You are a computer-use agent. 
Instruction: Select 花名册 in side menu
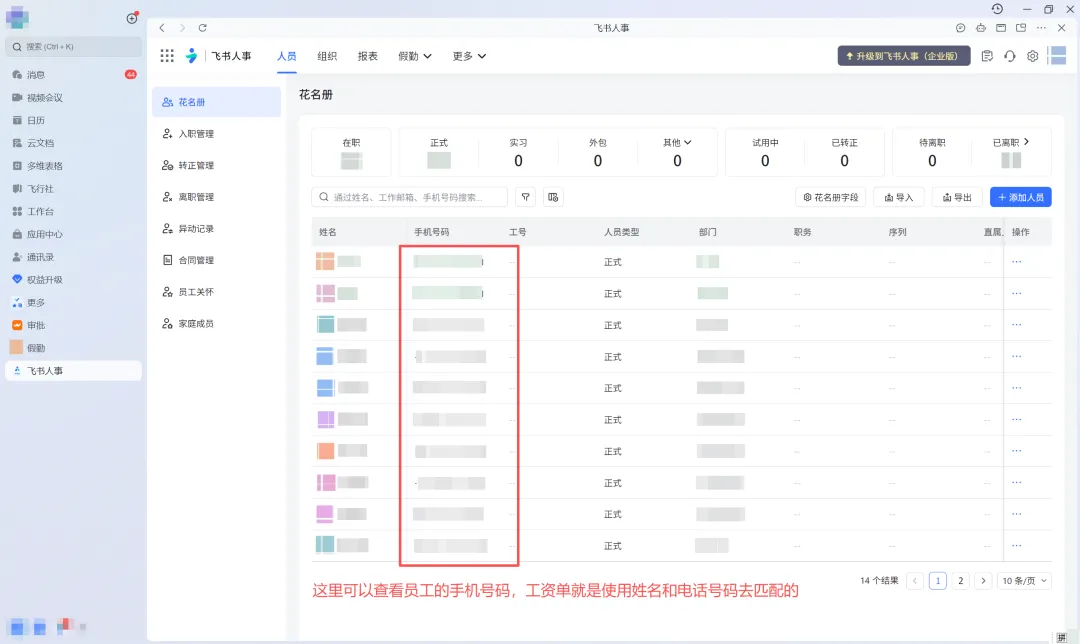pos(216,102)
